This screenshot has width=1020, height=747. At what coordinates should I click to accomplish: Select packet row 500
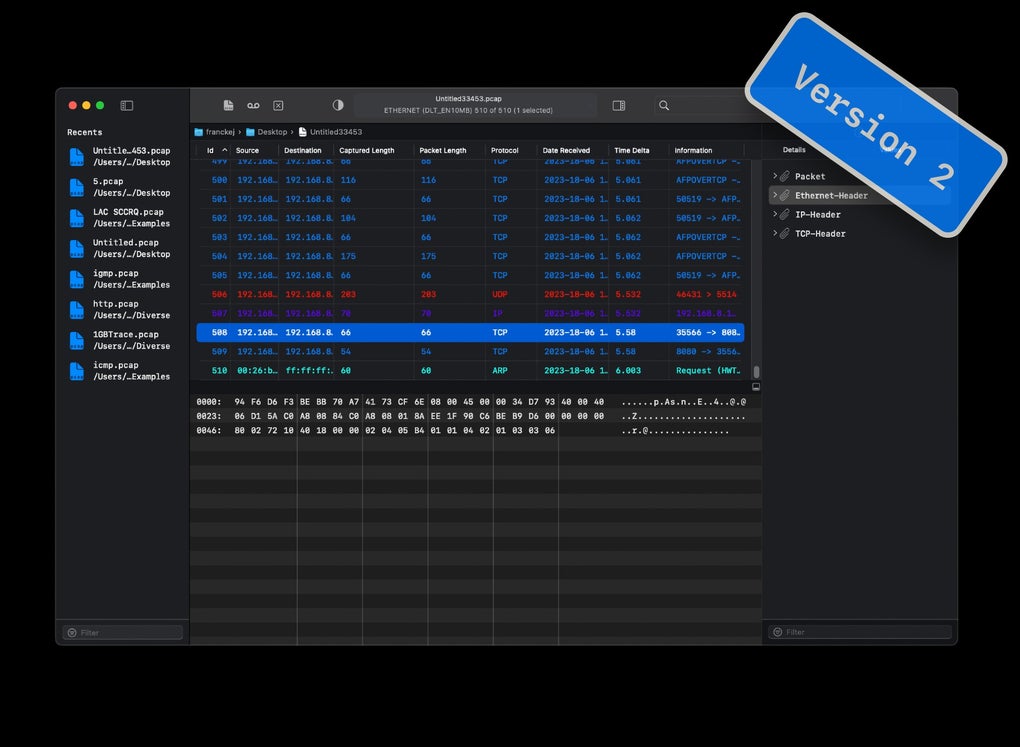(470, 180)
